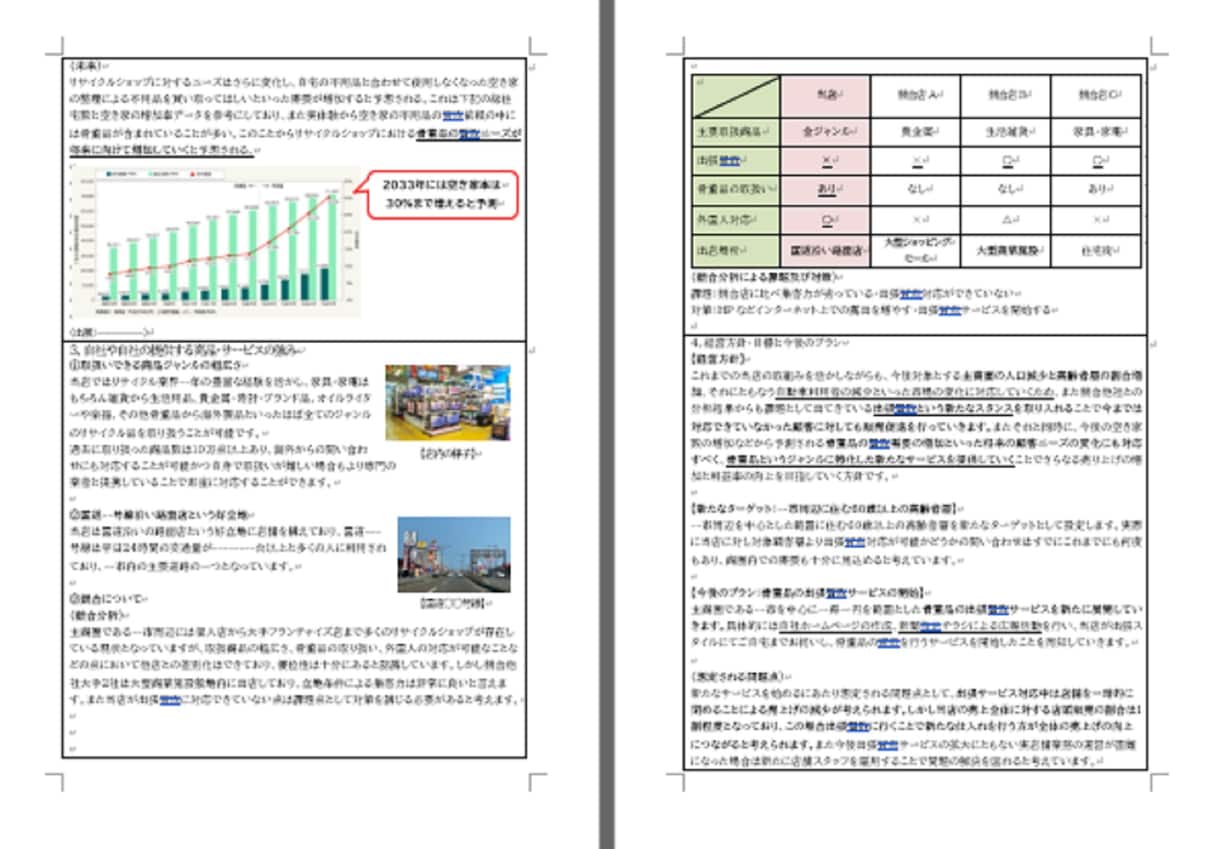1220x849 pixels.
Task: Click the '生活雑貨' table cell
Action: click(x=1005, y=131)
